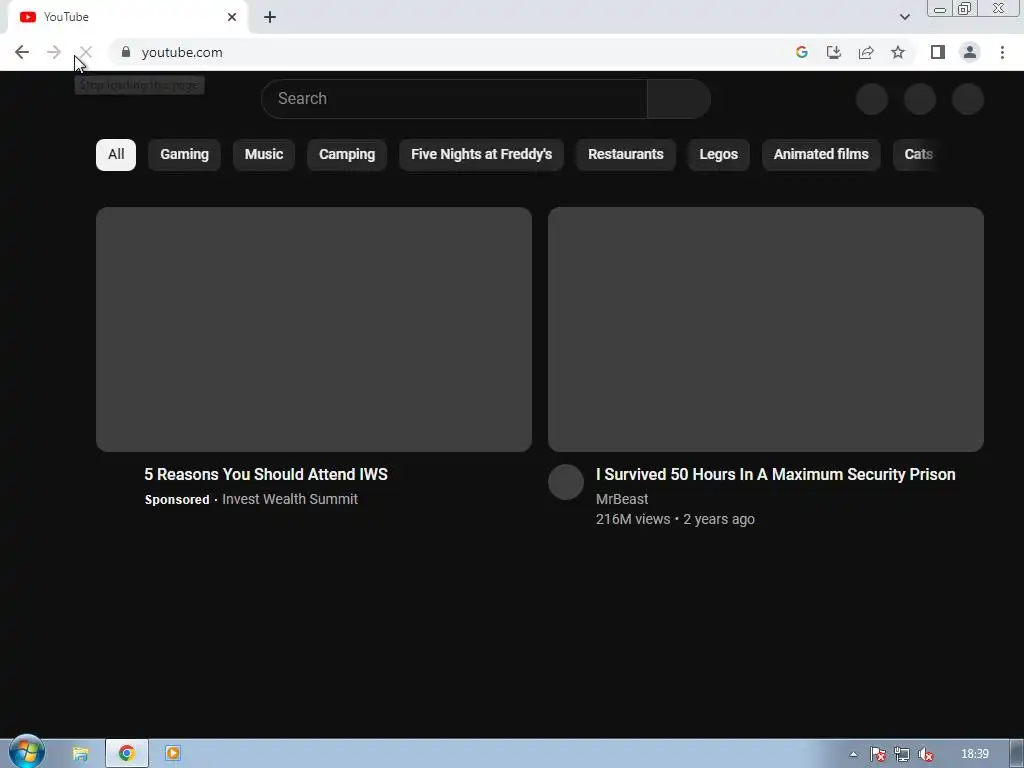Select the Animated films chip
The image size is (1024, 768).
(x=821, y=155)
